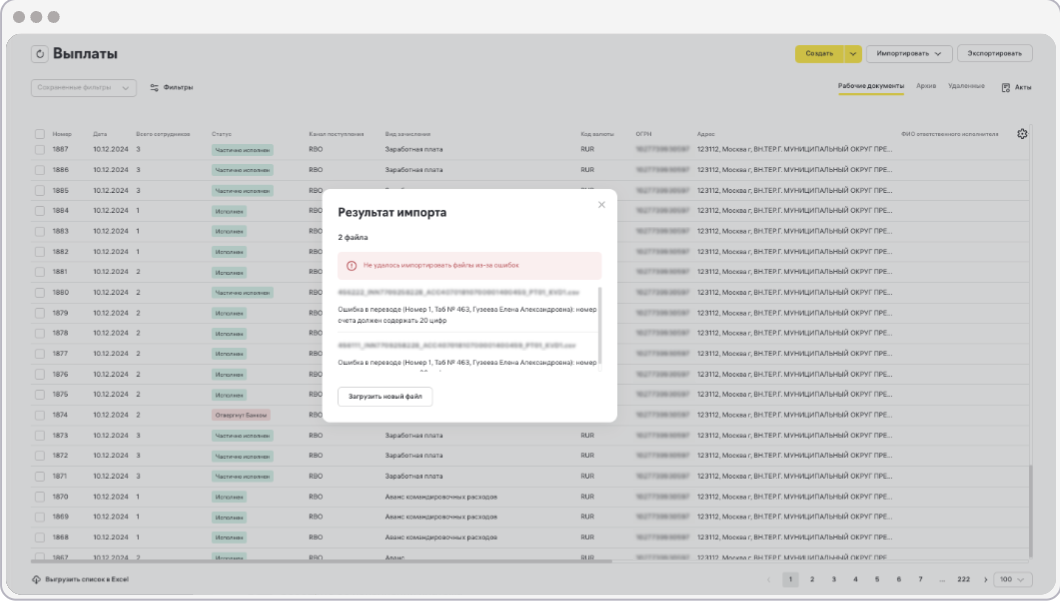
Task: Click the Загрузить новый файл button
Action: [x=385, y=397]
